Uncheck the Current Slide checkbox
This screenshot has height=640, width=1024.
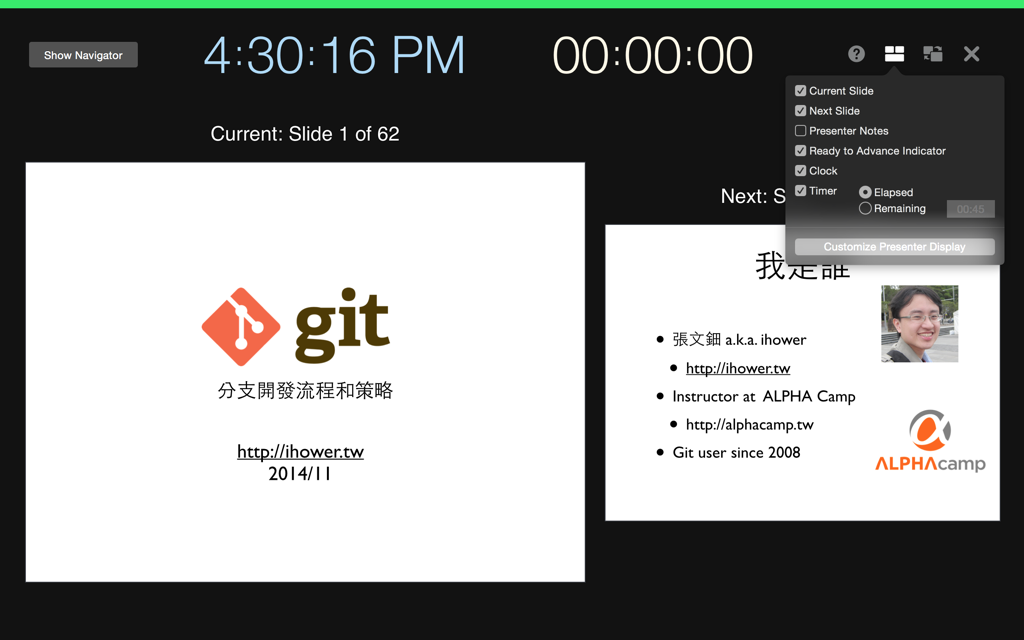pos(801,91)
